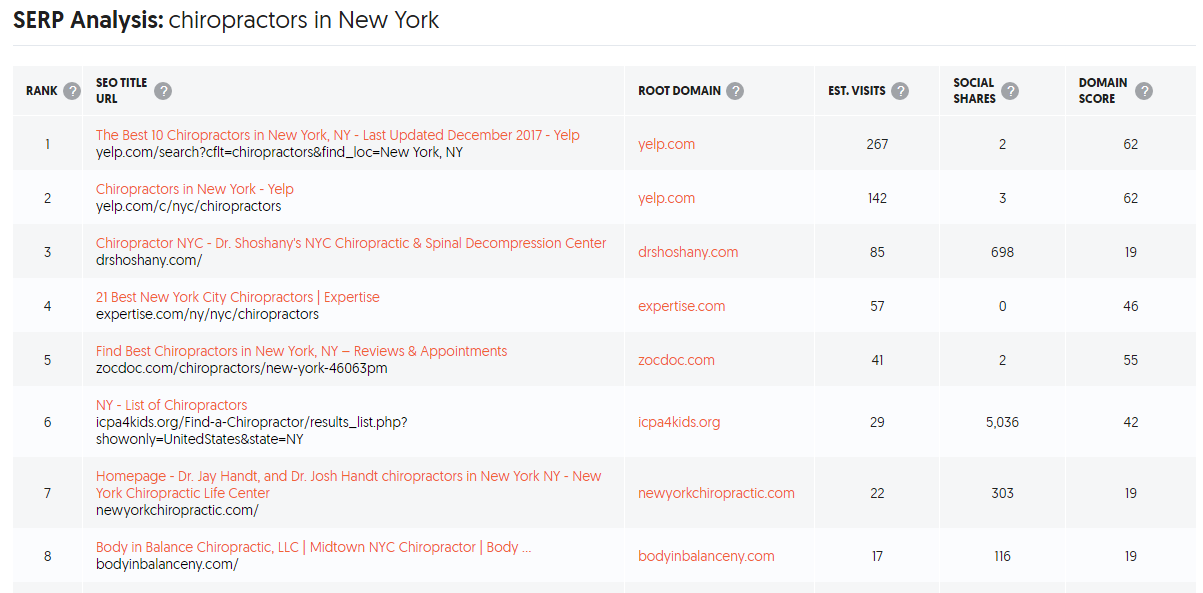Viewport: 1203px width, 593px height.
Task: Click newyorkchiropractic.com root domain link
Action: (x=716, y=493)
